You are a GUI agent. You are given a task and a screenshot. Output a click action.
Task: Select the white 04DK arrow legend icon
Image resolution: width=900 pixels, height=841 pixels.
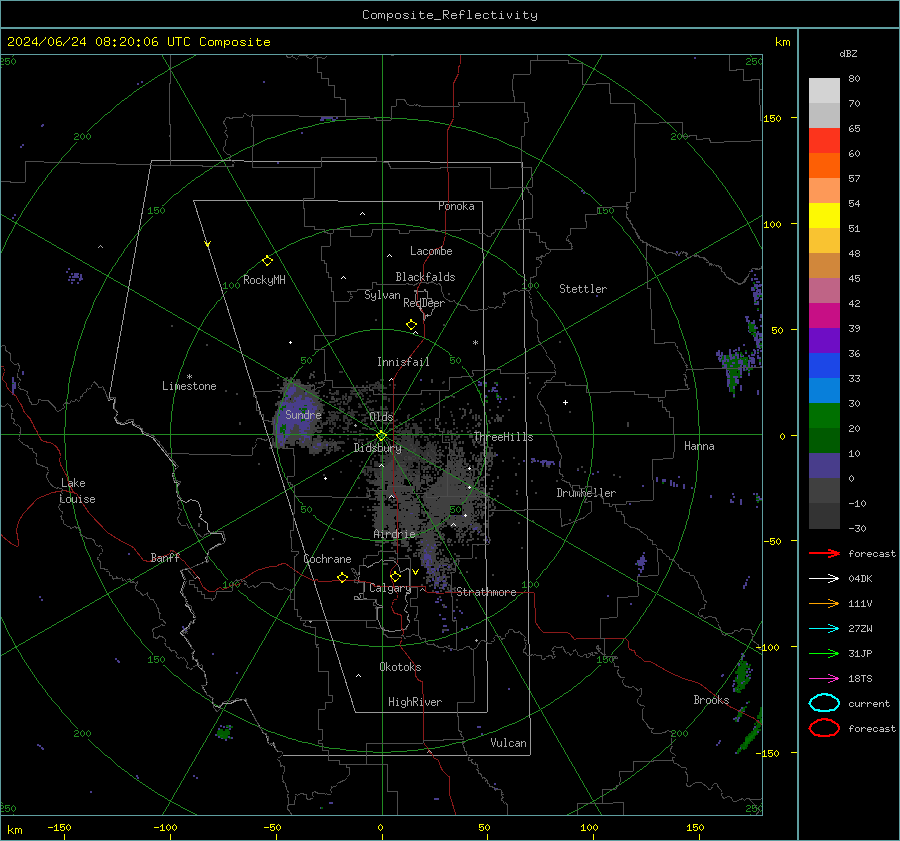(x=824, y=579)
